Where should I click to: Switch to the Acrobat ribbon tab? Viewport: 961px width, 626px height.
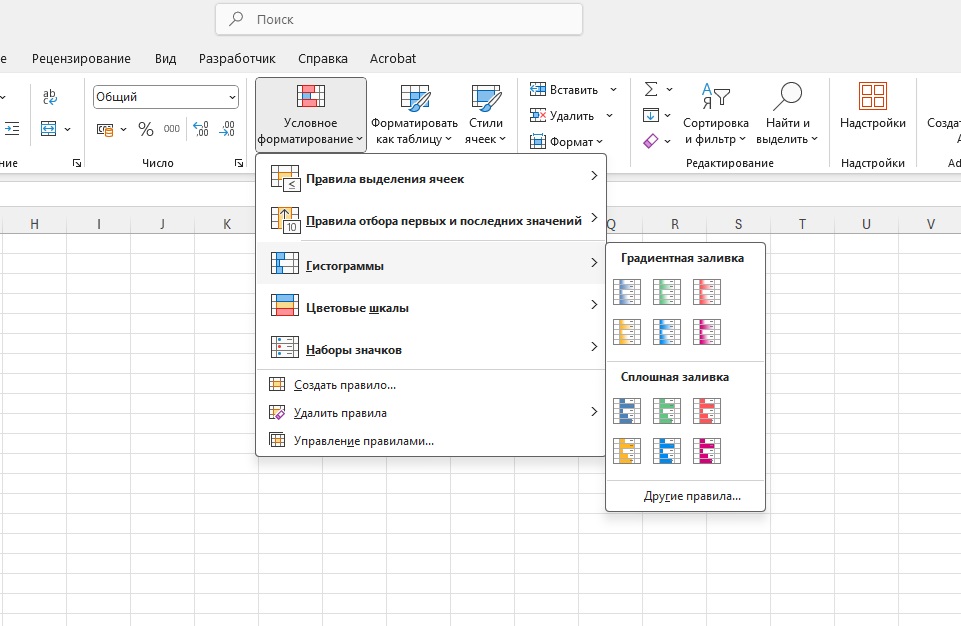[x=393, y=58]
